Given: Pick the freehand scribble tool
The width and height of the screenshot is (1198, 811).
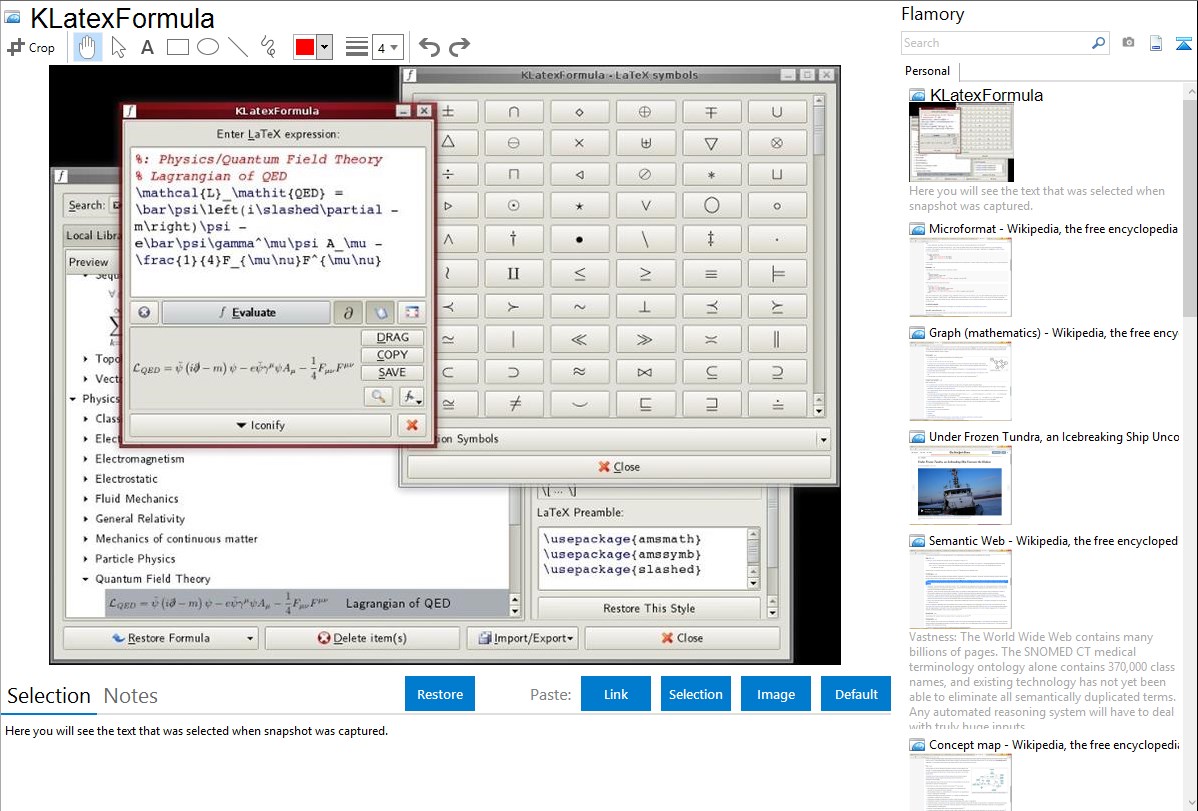Looking at the screenshot, I should pyautogui.click(x=268, y=47).
